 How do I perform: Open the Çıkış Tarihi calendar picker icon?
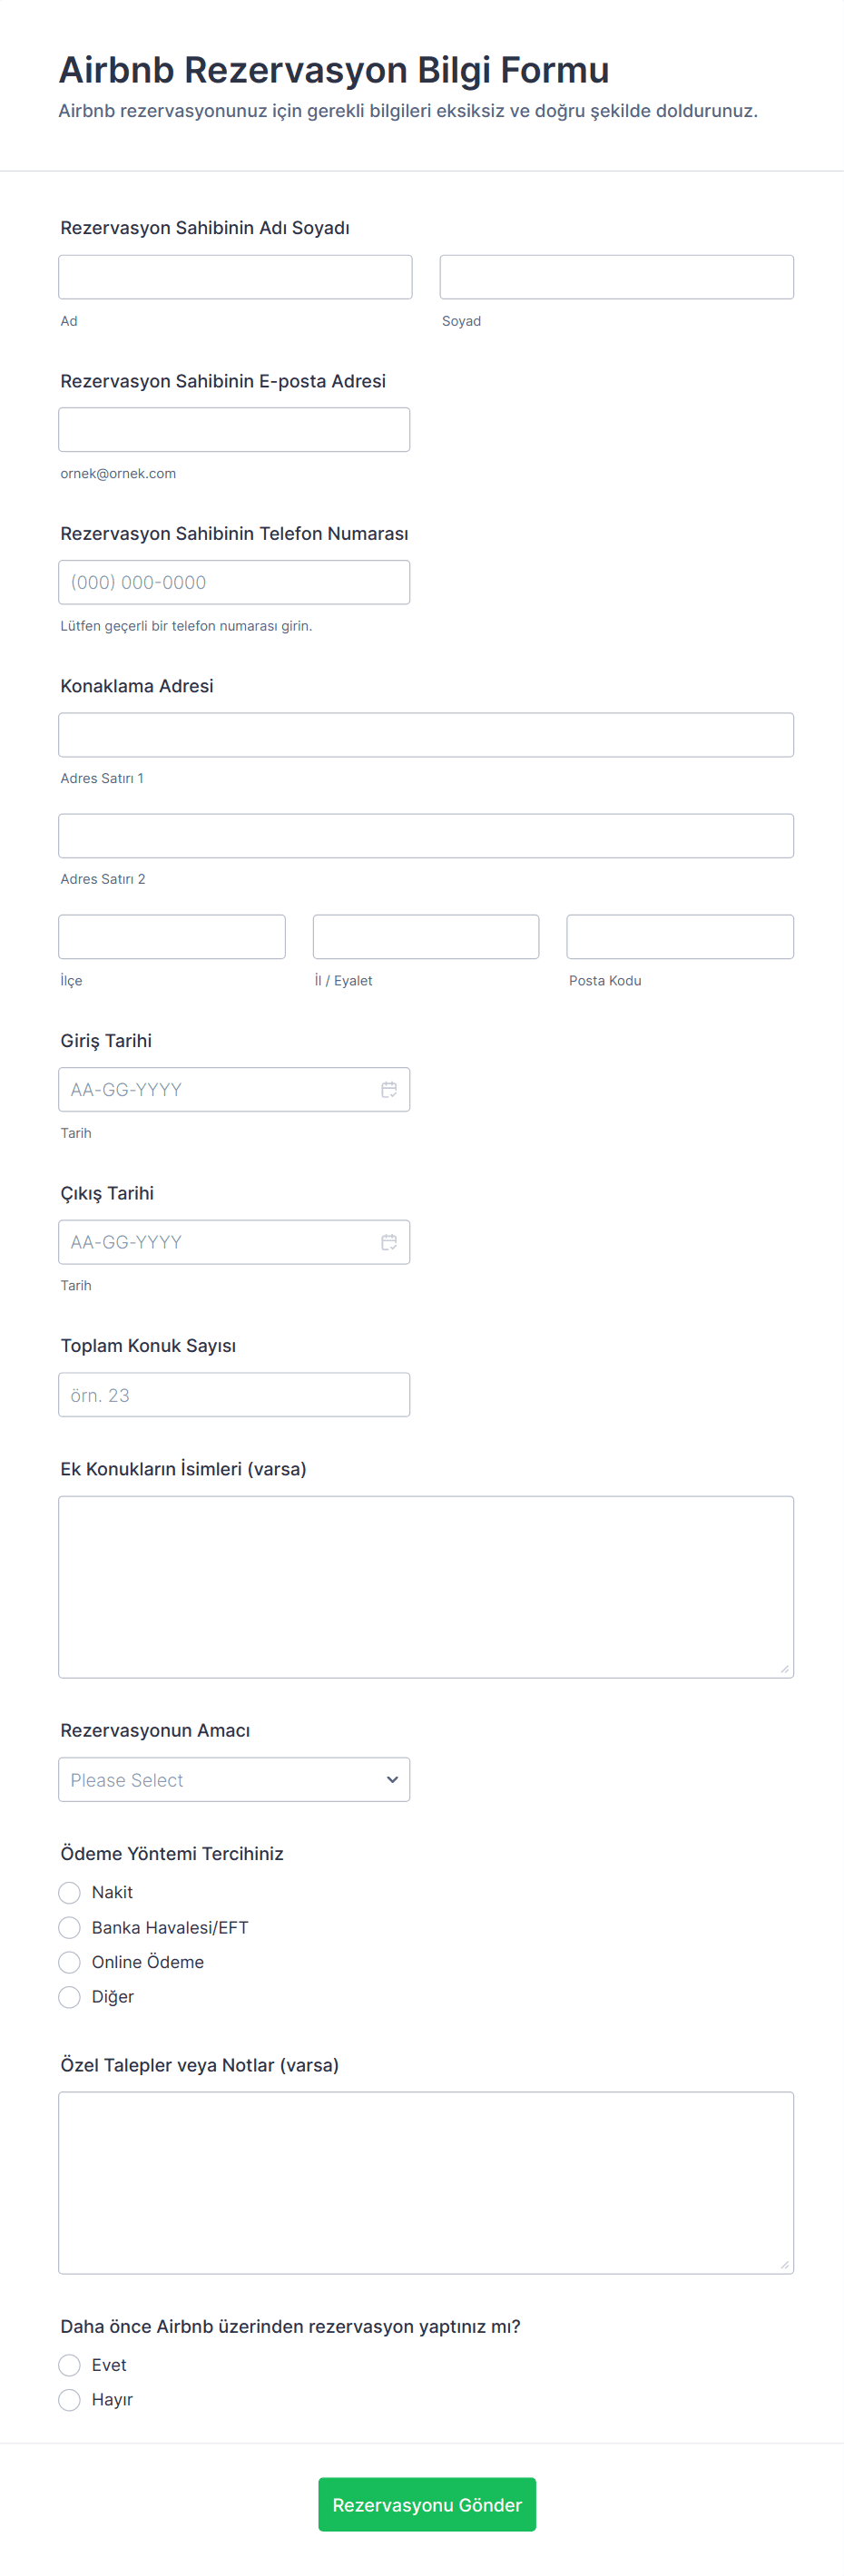click(x=389, y=1241)
